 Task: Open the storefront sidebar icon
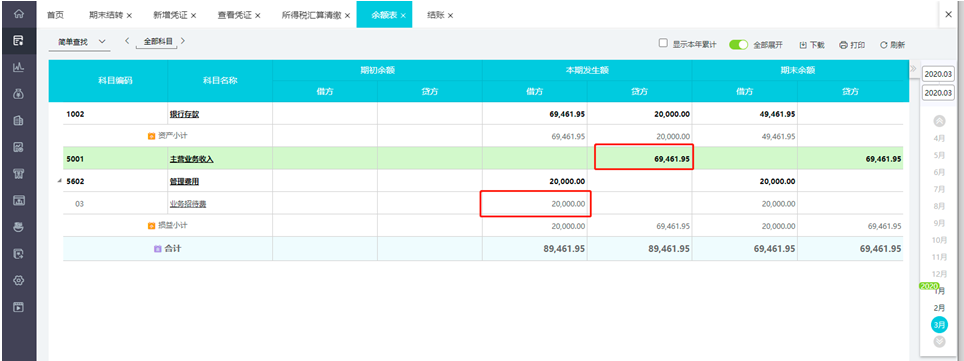click(18, 173)
